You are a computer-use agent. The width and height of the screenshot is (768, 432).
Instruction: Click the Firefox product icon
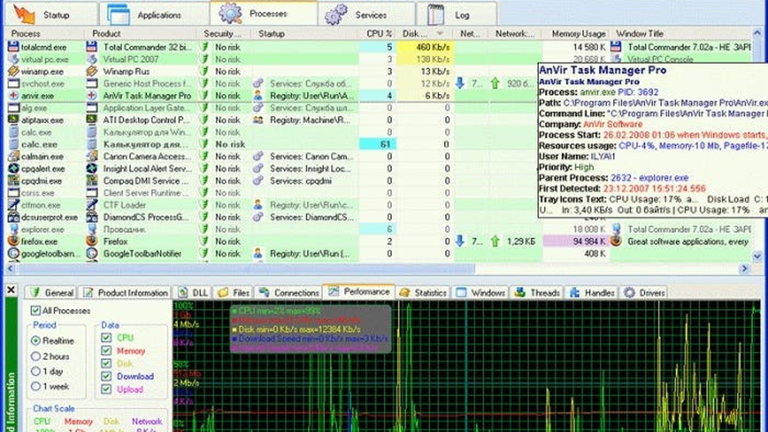92,241
